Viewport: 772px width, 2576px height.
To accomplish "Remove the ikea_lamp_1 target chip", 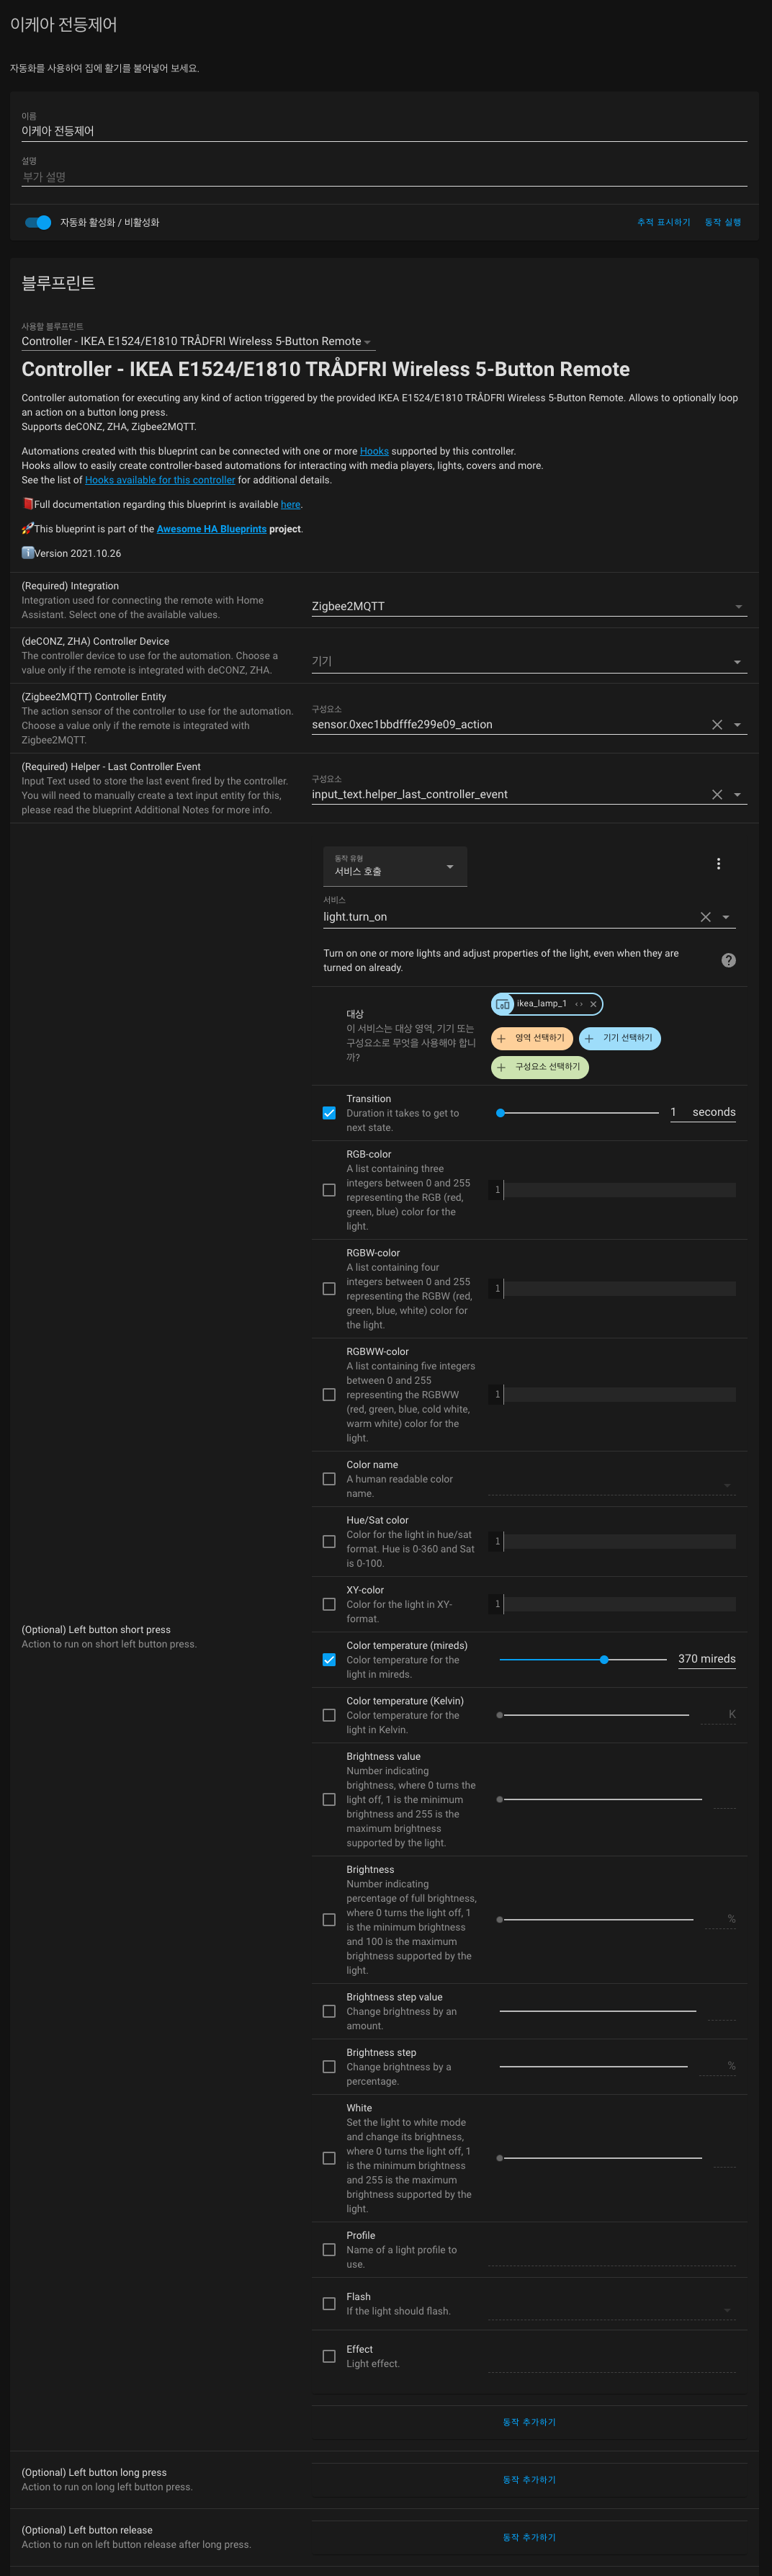I will coord(593,1004).
